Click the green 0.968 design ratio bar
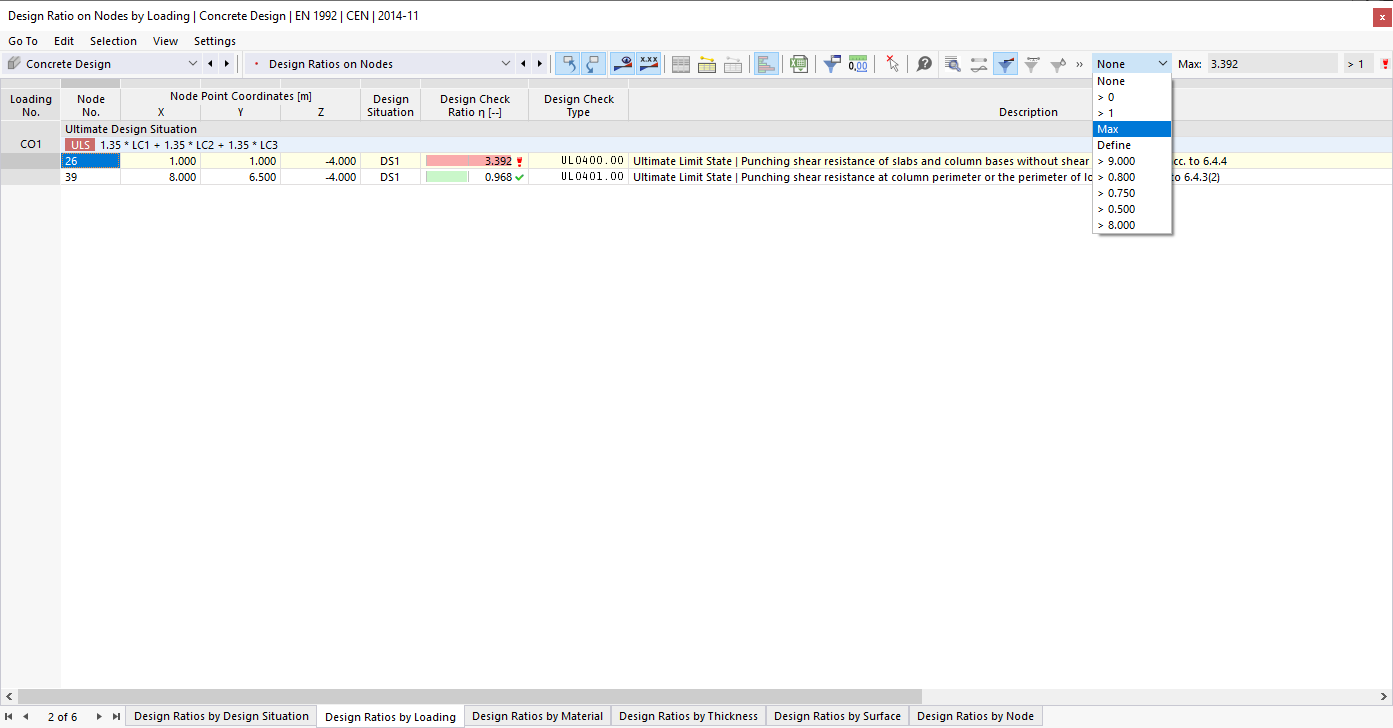Image resolution: width=1393 pixels, height=728 pixels. pos(447,177)
